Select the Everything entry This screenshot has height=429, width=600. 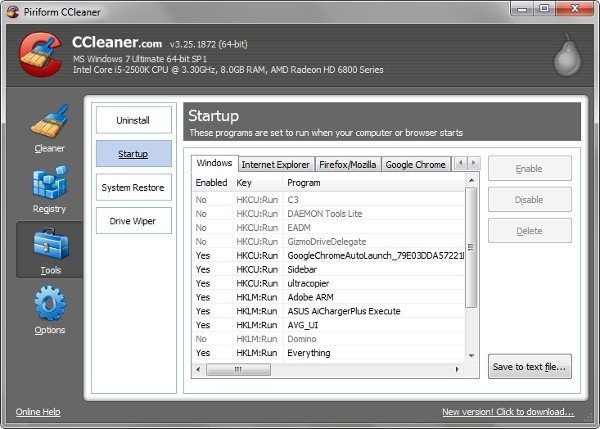[328, 353]
